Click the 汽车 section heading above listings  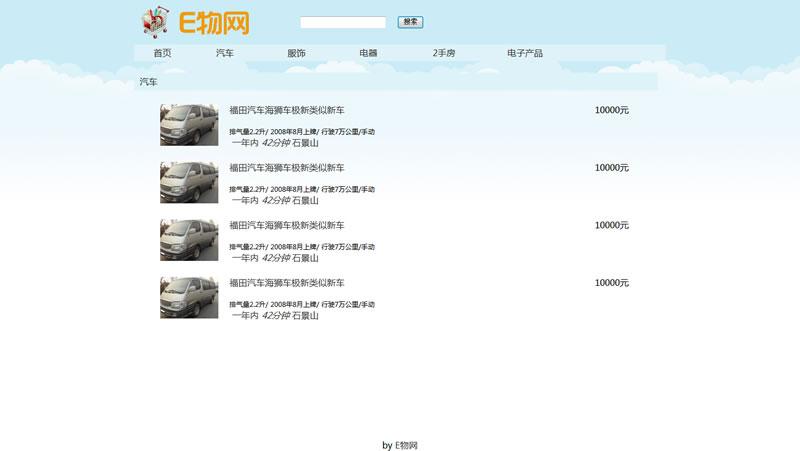click(148, 82)
